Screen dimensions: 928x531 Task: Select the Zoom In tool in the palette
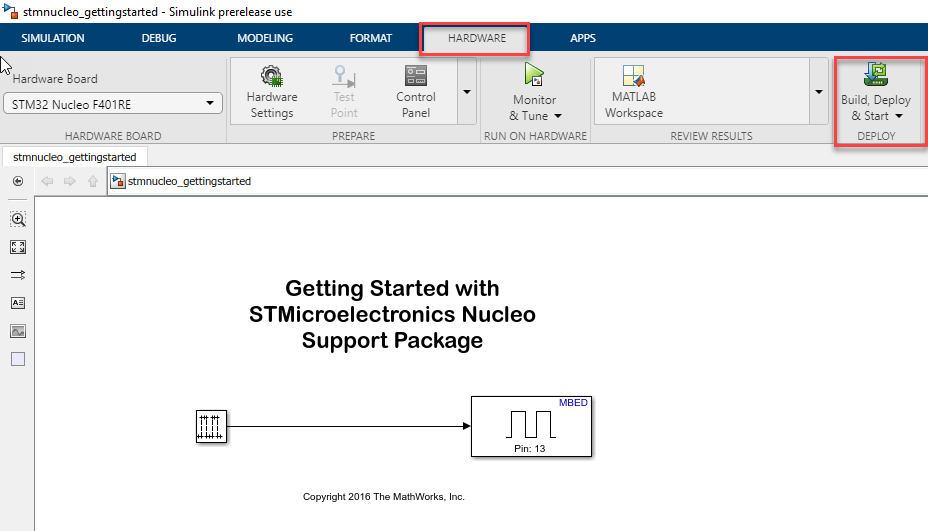[x=18, y=219]
